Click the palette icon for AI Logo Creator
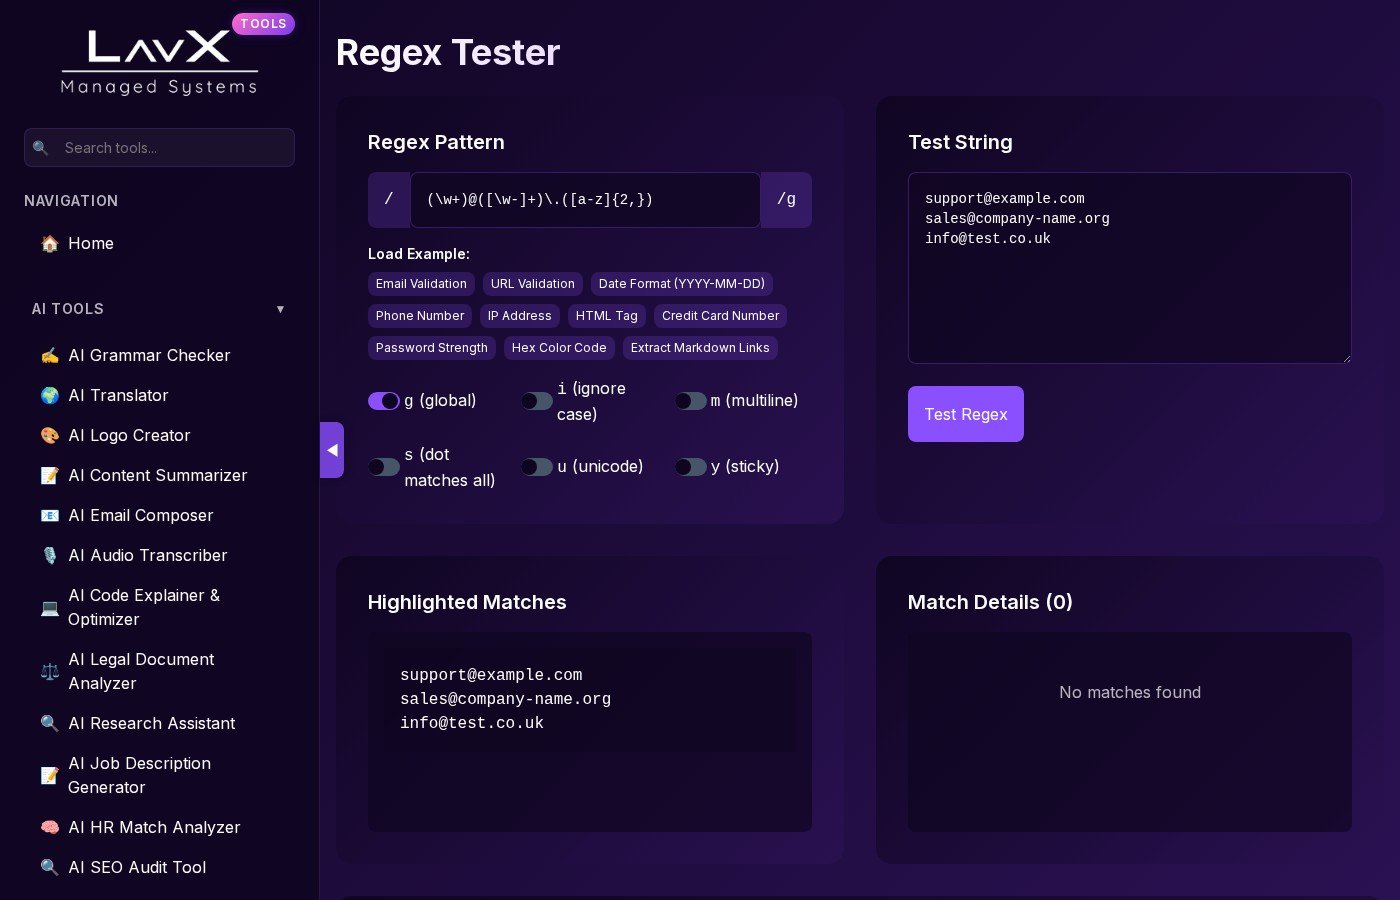Viewport: 1400px width, 900px height. 49,435
